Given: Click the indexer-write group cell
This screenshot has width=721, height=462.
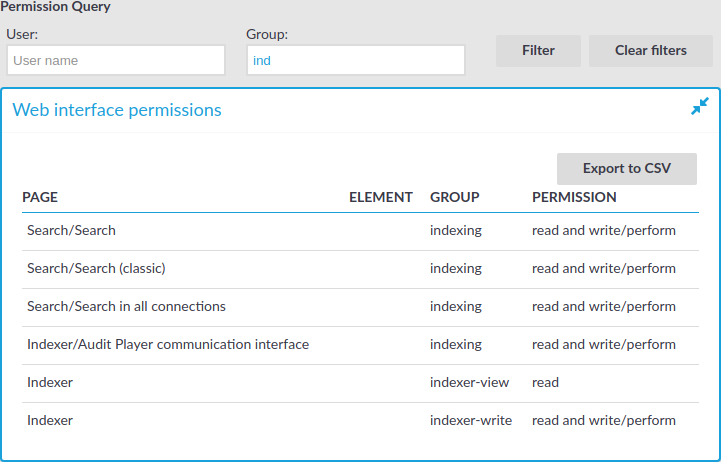Looking at the screenshot, I should tap(471, 421).
